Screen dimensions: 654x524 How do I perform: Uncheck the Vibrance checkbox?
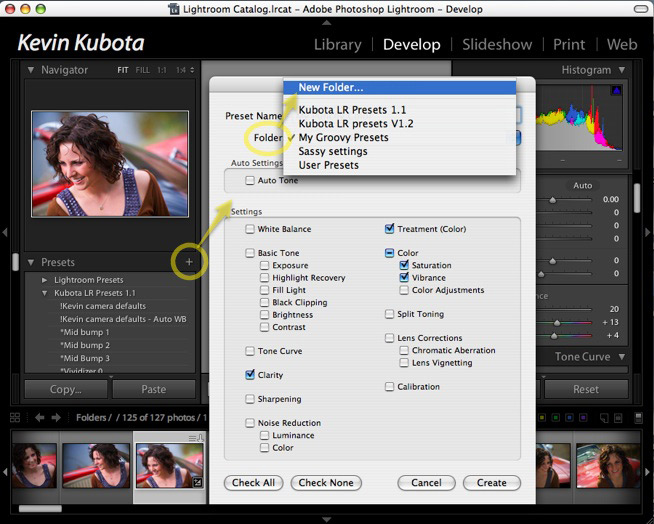(x=404, y=277)
